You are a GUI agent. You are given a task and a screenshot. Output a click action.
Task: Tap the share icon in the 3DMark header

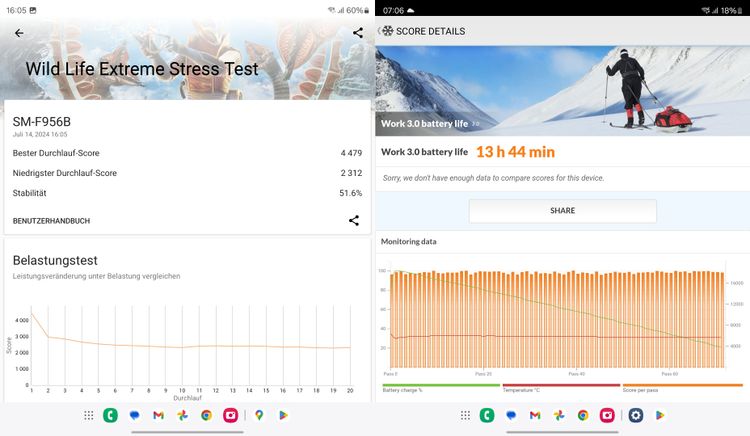pos(357,33)
